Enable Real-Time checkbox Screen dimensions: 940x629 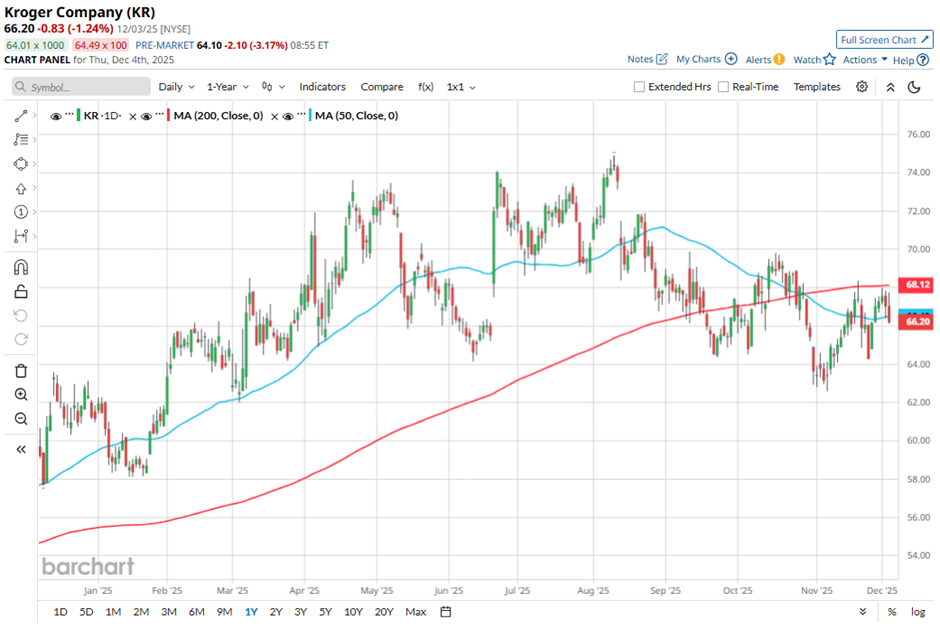(x=723, y=87)
